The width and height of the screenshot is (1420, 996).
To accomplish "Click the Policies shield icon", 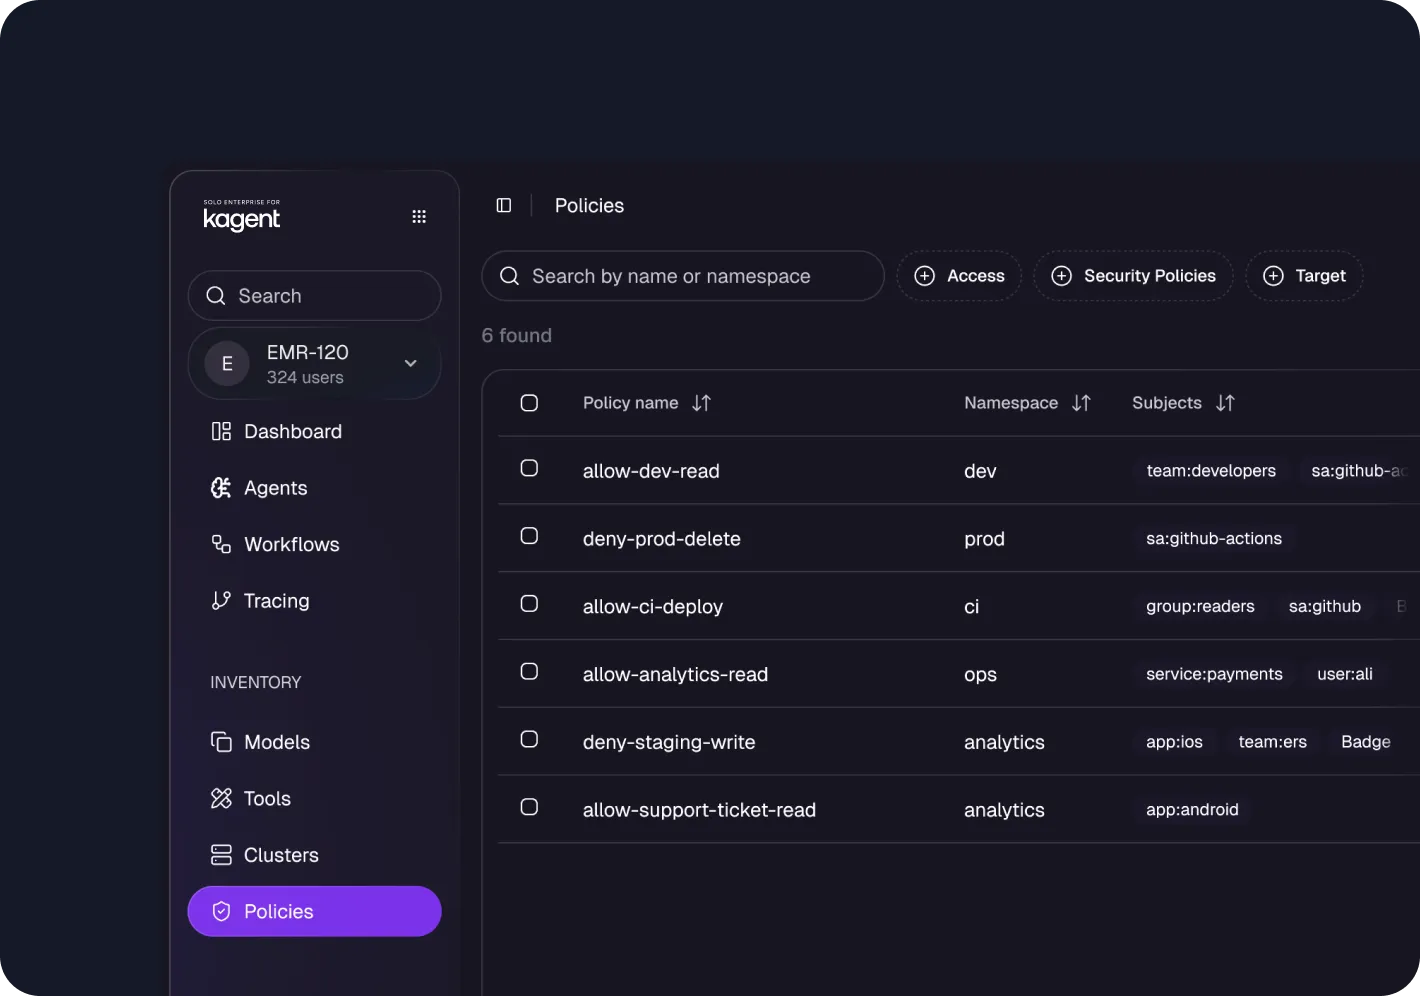I will point(221,911).
